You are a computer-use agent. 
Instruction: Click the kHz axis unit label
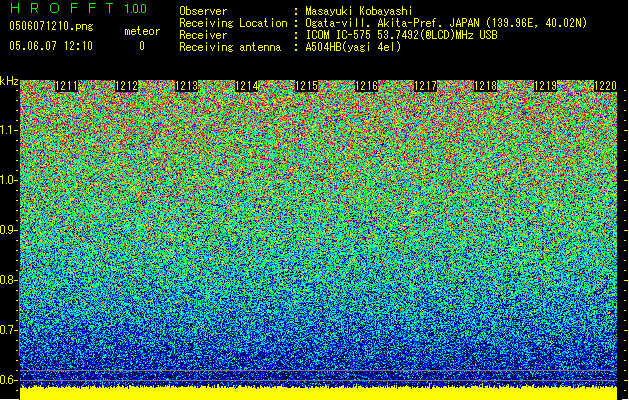(x=9, y=81)
